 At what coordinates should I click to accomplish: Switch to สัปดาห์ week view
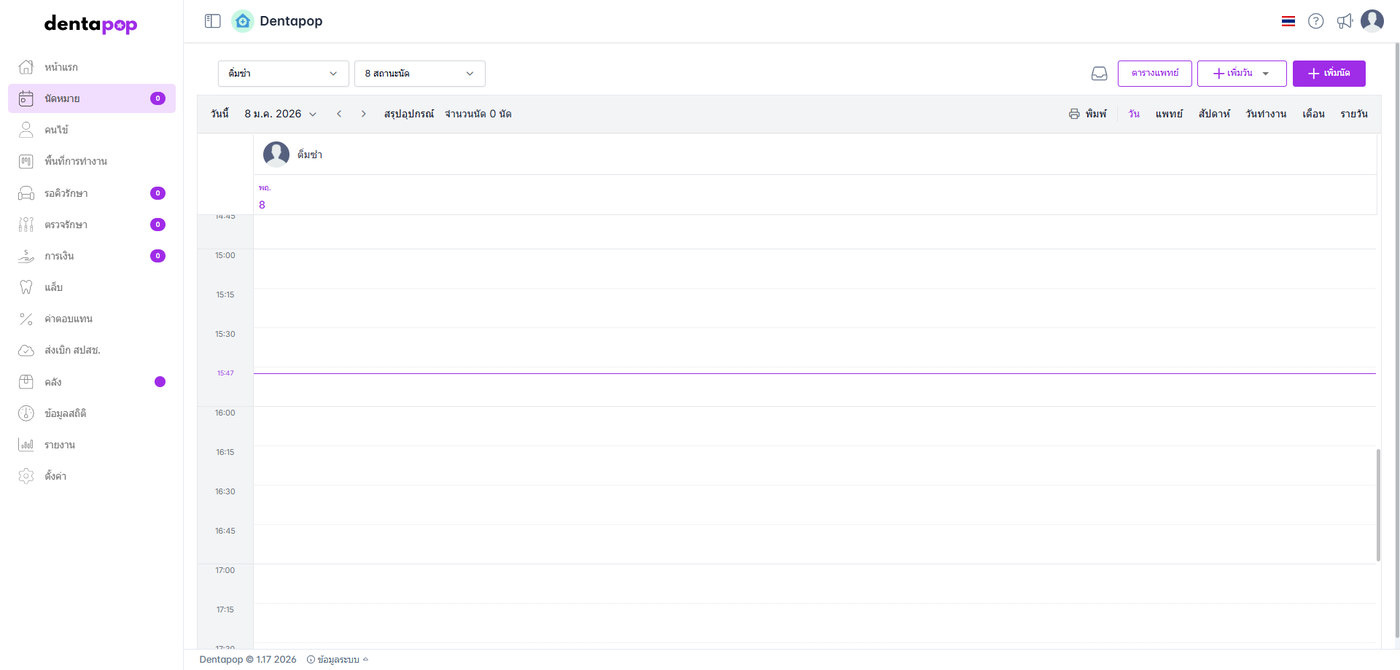tap(1214, 114)
